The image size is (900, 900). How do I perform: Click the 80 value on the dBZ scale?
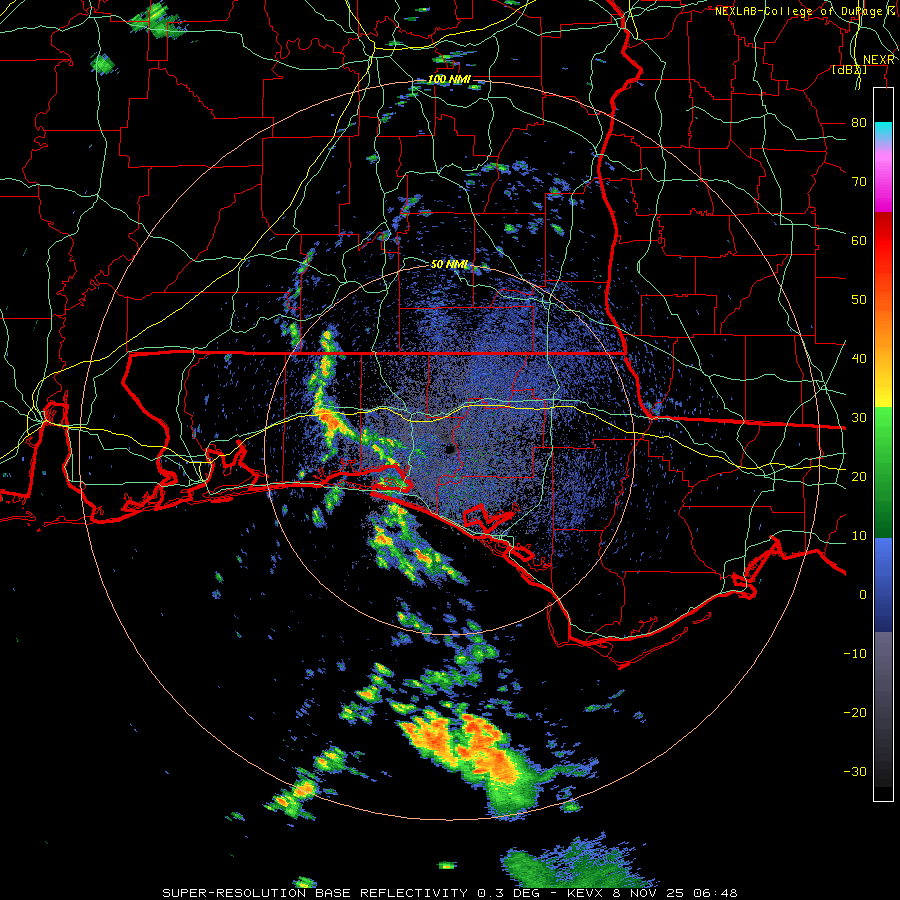click(859, 122)
